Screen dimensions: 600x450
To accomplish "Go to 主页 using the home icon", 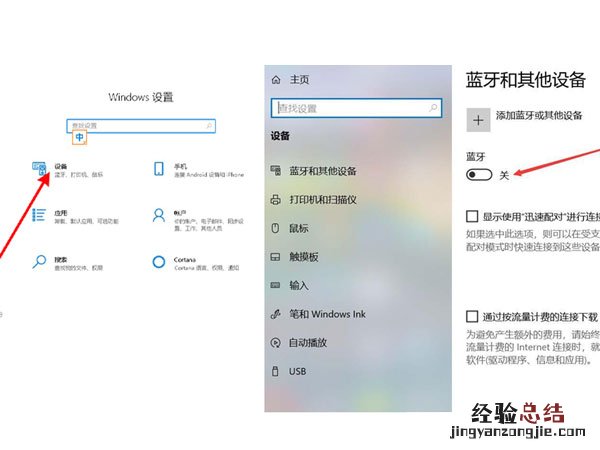I will [x=276, y=80].
